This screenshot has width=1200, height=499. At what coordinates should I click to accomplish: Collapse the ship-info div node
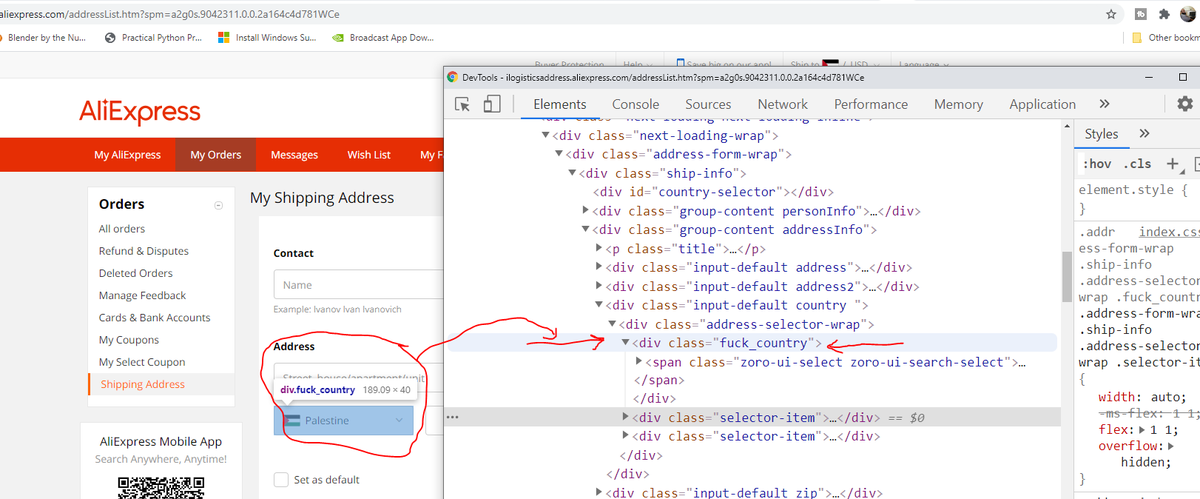pos(572,173)
